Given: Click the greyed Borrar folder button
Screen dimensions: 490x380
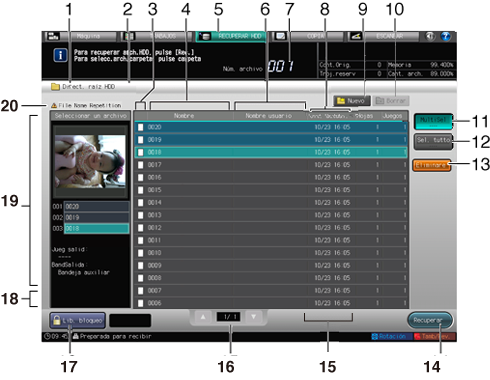Looking at the screenshot, I should tap(391, 101).
